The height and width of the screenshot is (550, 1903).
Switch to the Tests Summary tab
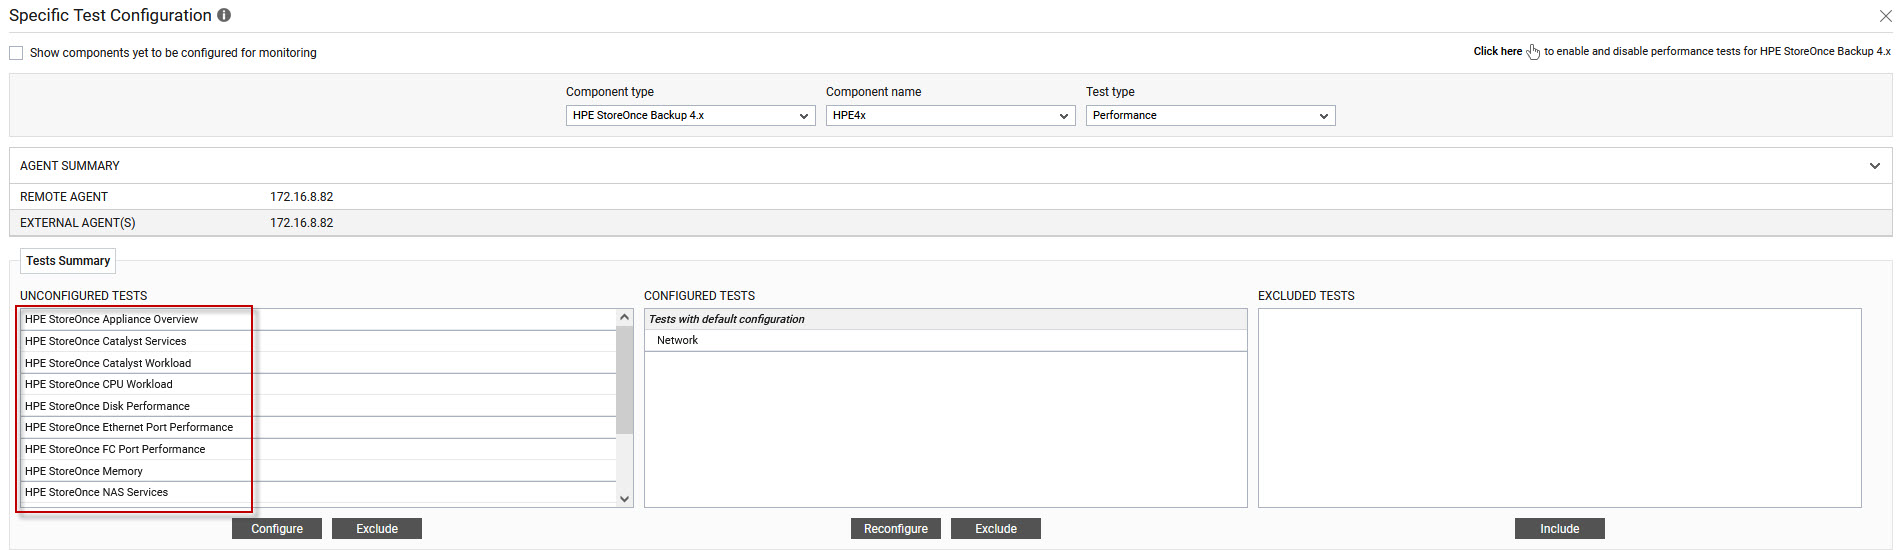coord(68,261)
